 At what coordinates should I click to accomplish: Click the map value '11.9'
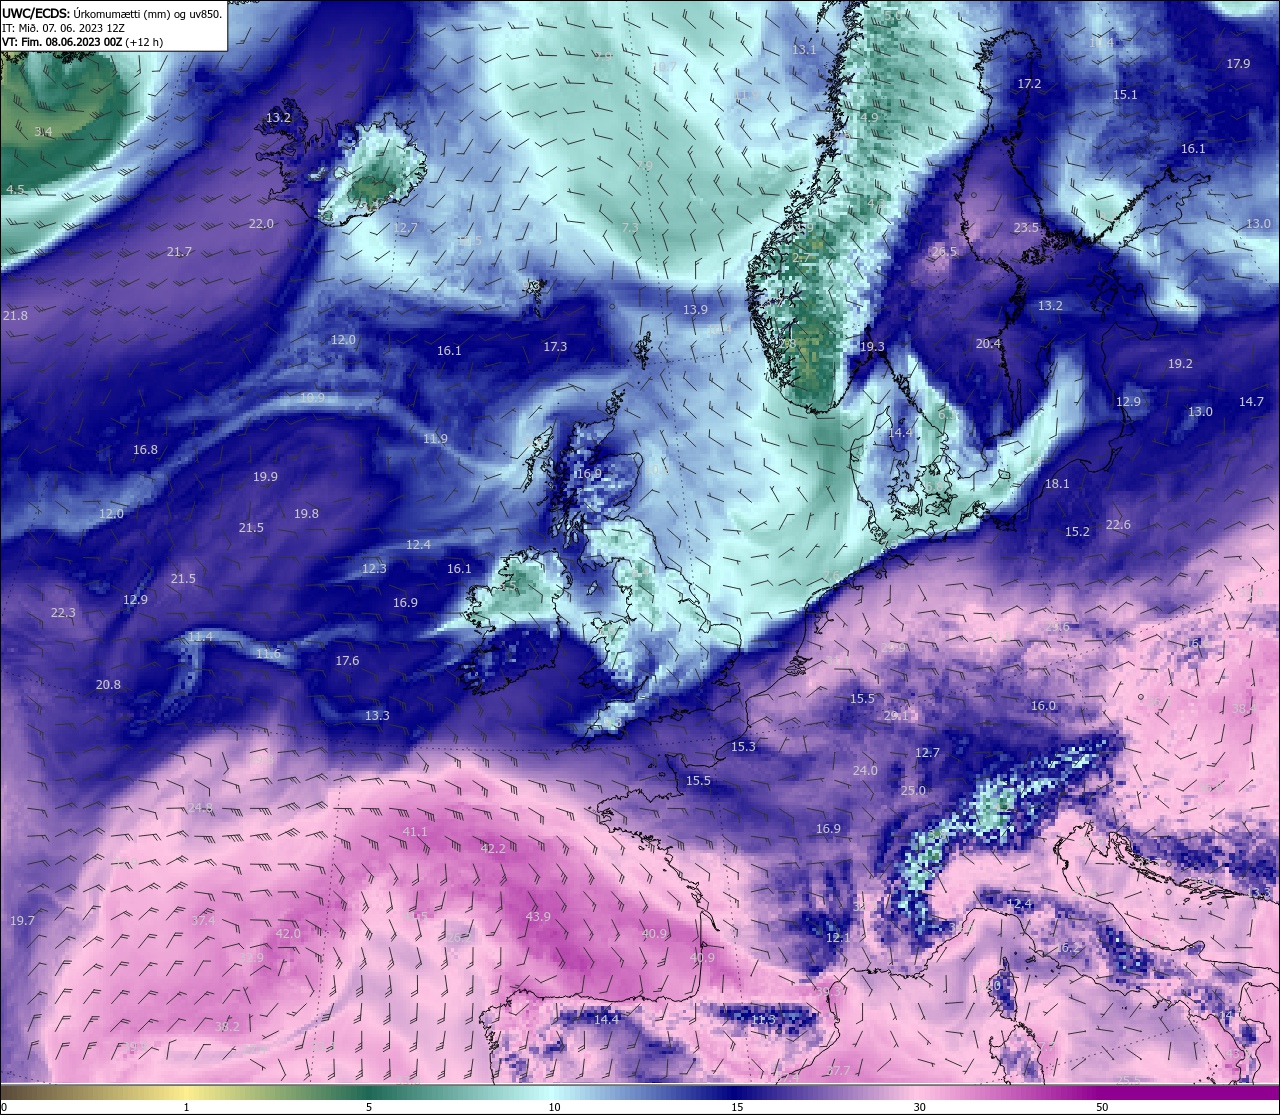click(435, 439)
